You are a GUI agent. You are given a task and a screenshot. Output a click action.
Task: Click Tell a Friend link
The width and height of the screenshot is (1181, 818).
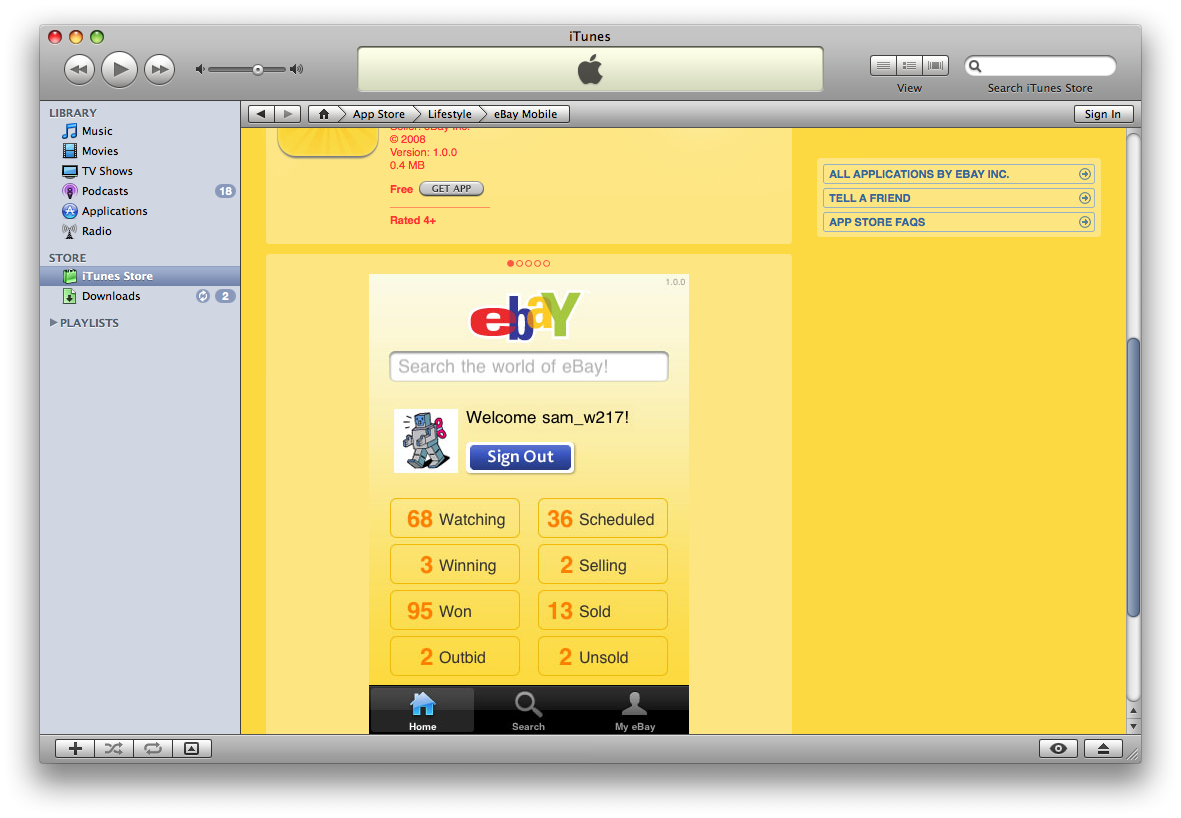958,198
